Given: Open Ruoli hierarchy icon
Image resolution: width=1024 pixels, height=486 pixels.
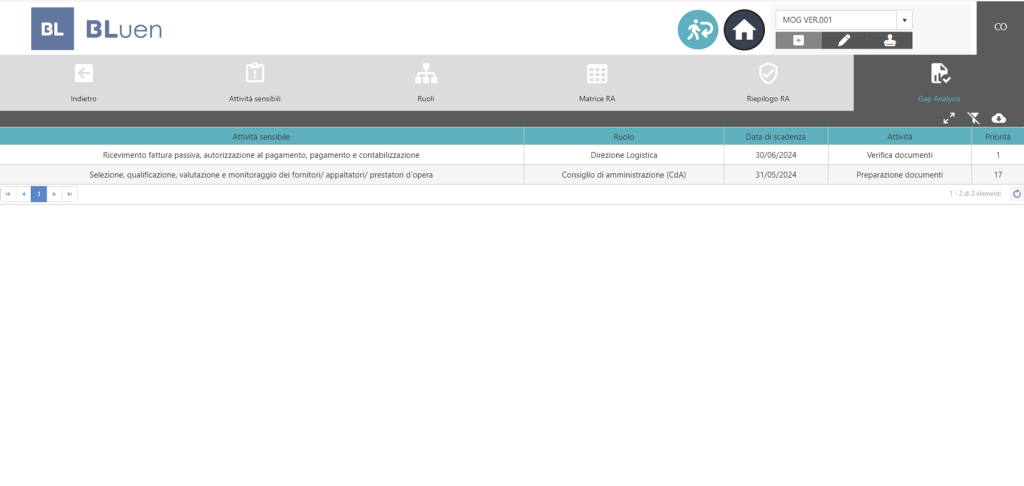Looking at the screenshot, I should coord(426,74).
